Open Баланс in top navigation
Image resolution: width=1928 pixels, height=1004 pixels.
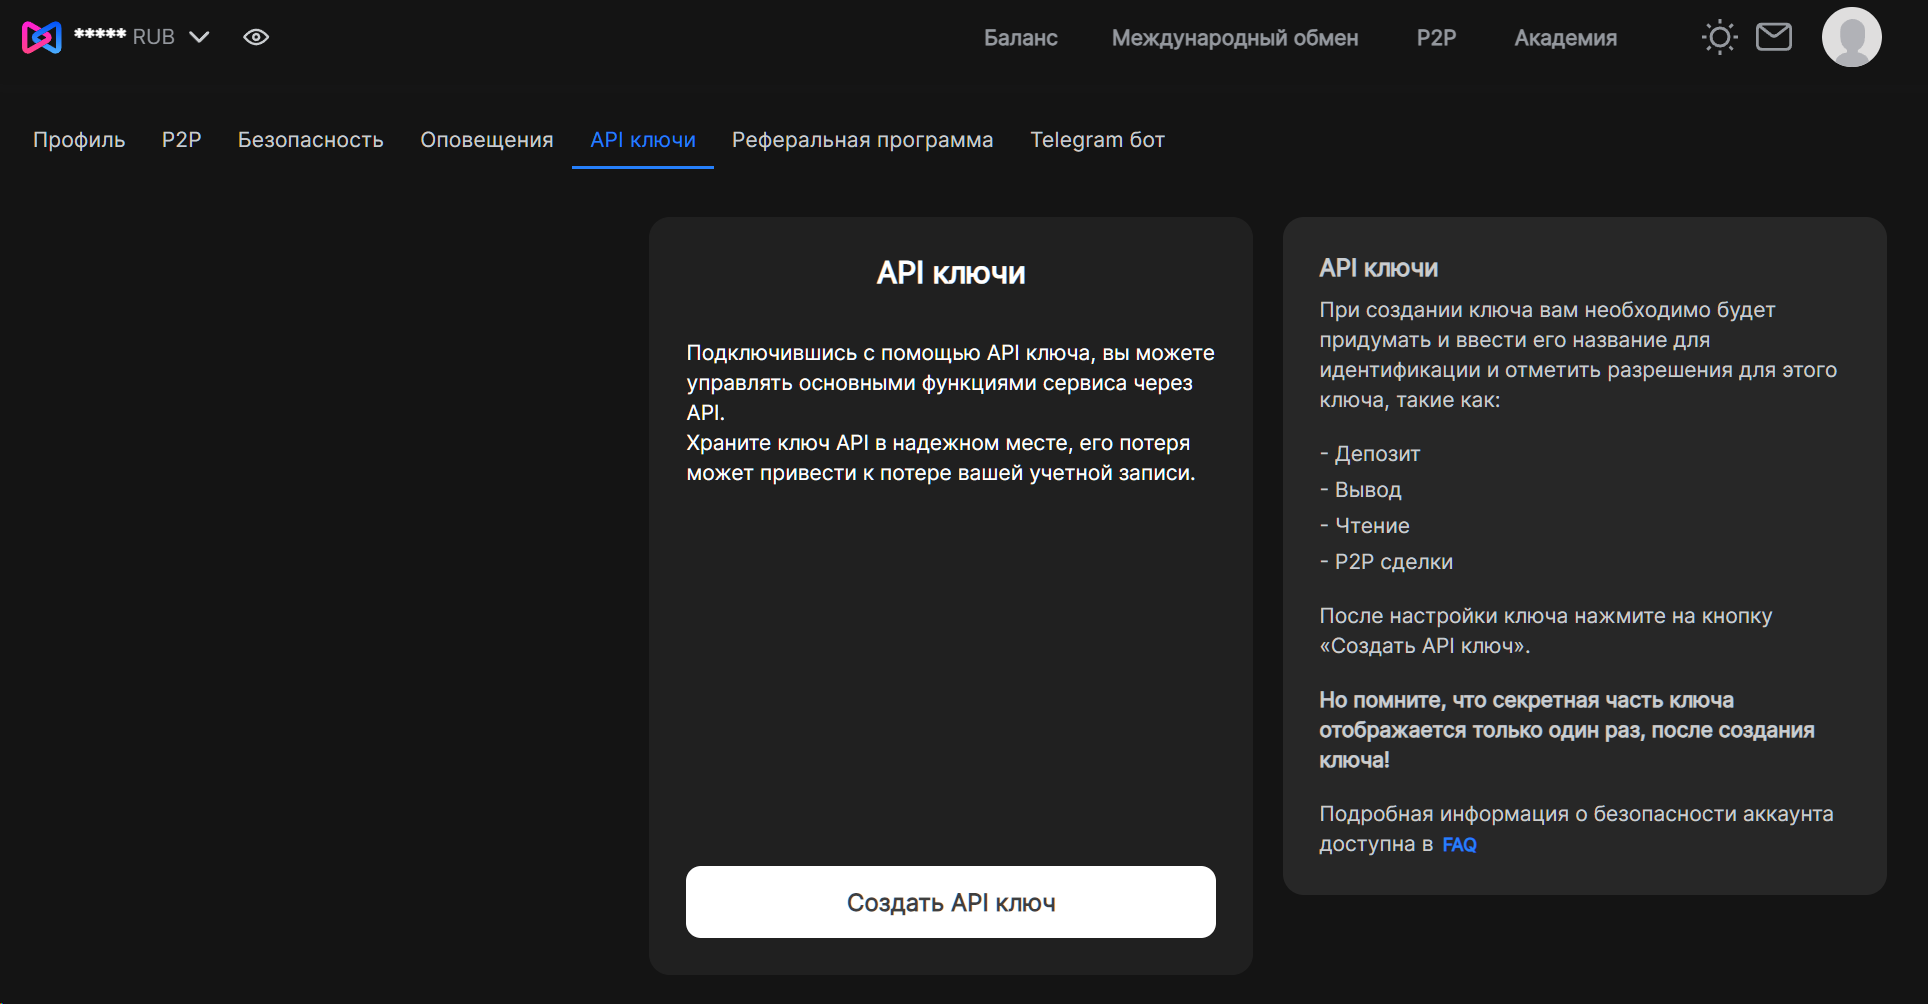click(1020, 38)
